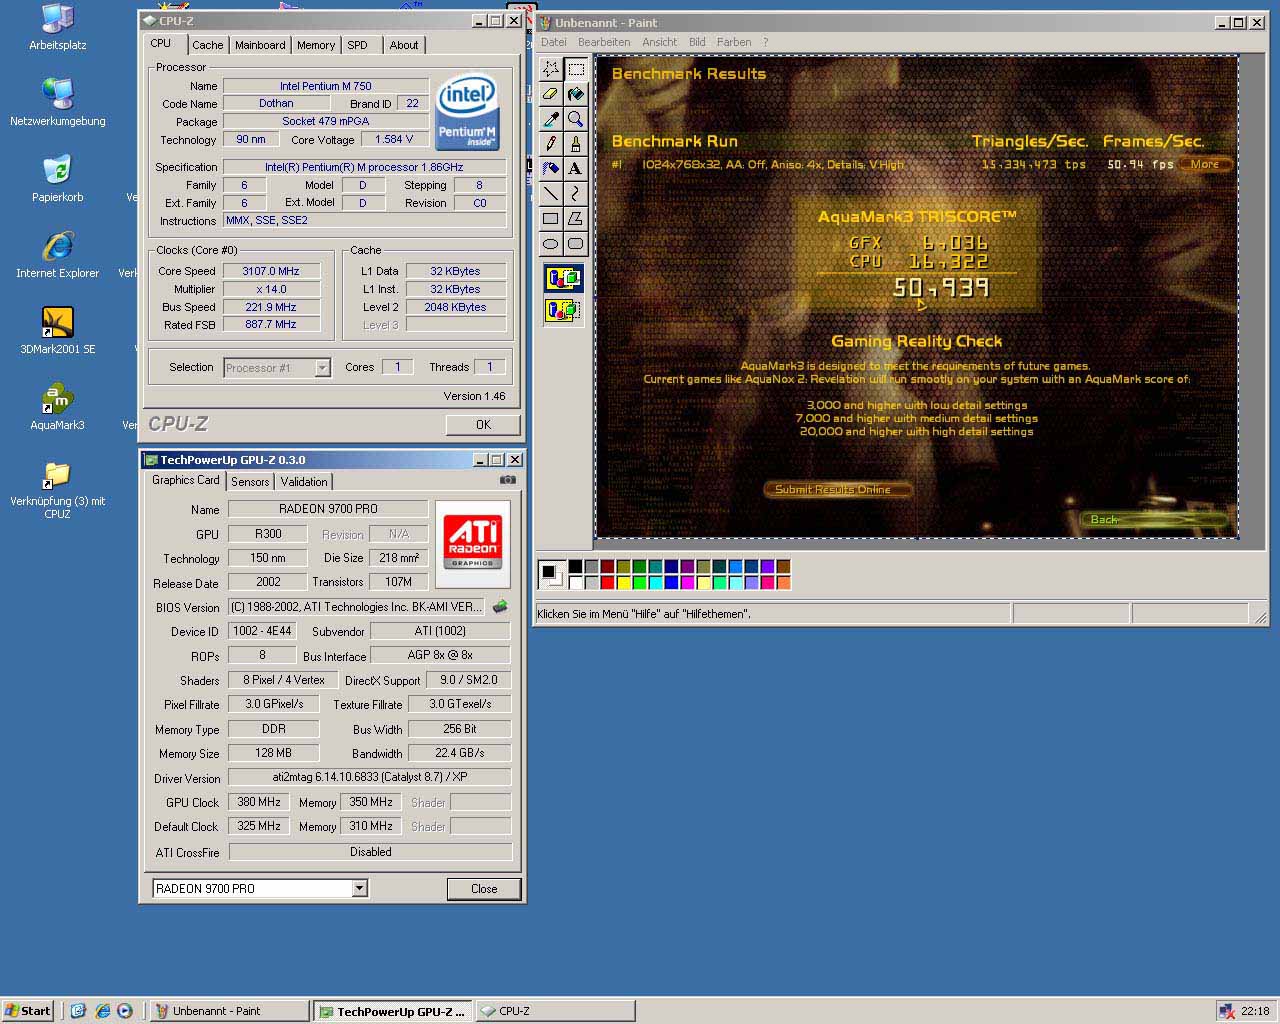Select the Airbrush spray tool
Screen dimensions: 1280x1024
(x=551, y=169)
